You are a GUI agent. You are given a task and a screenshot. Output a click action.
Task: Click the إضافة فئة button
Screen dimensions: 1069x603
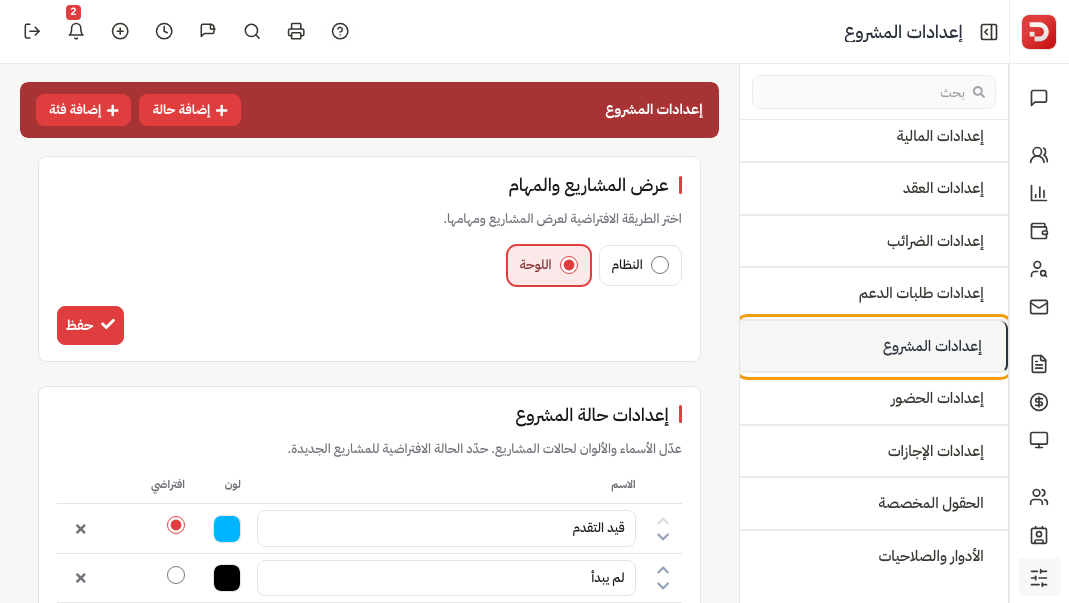coord(83,110)
